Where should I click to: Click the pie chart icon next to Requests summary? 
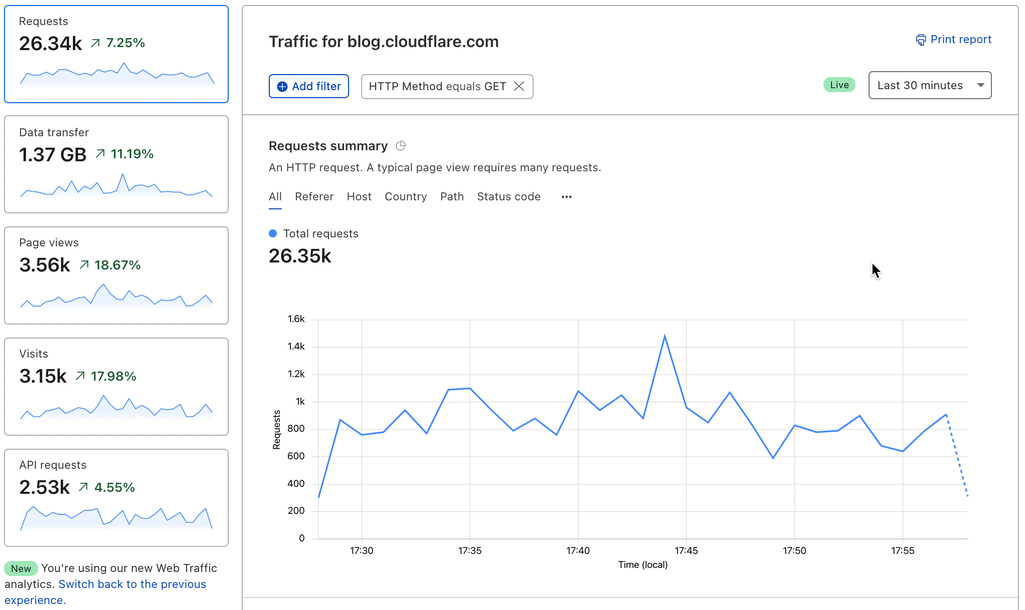click(401, 146)
